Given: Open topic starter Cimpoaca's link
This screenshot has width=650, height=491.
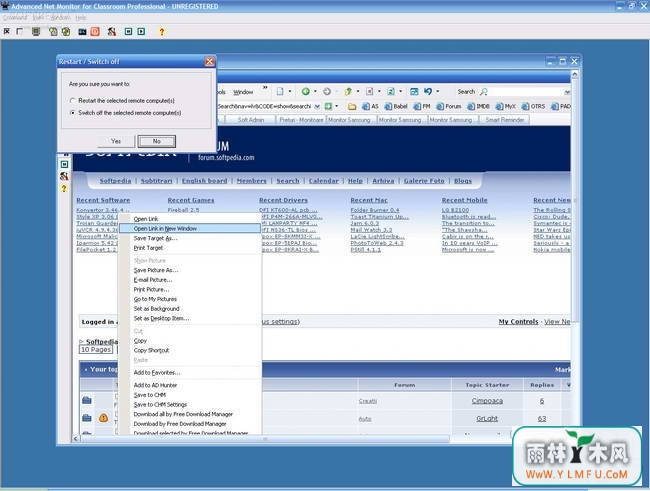Looking at the screenshot, I should point(487,401).
